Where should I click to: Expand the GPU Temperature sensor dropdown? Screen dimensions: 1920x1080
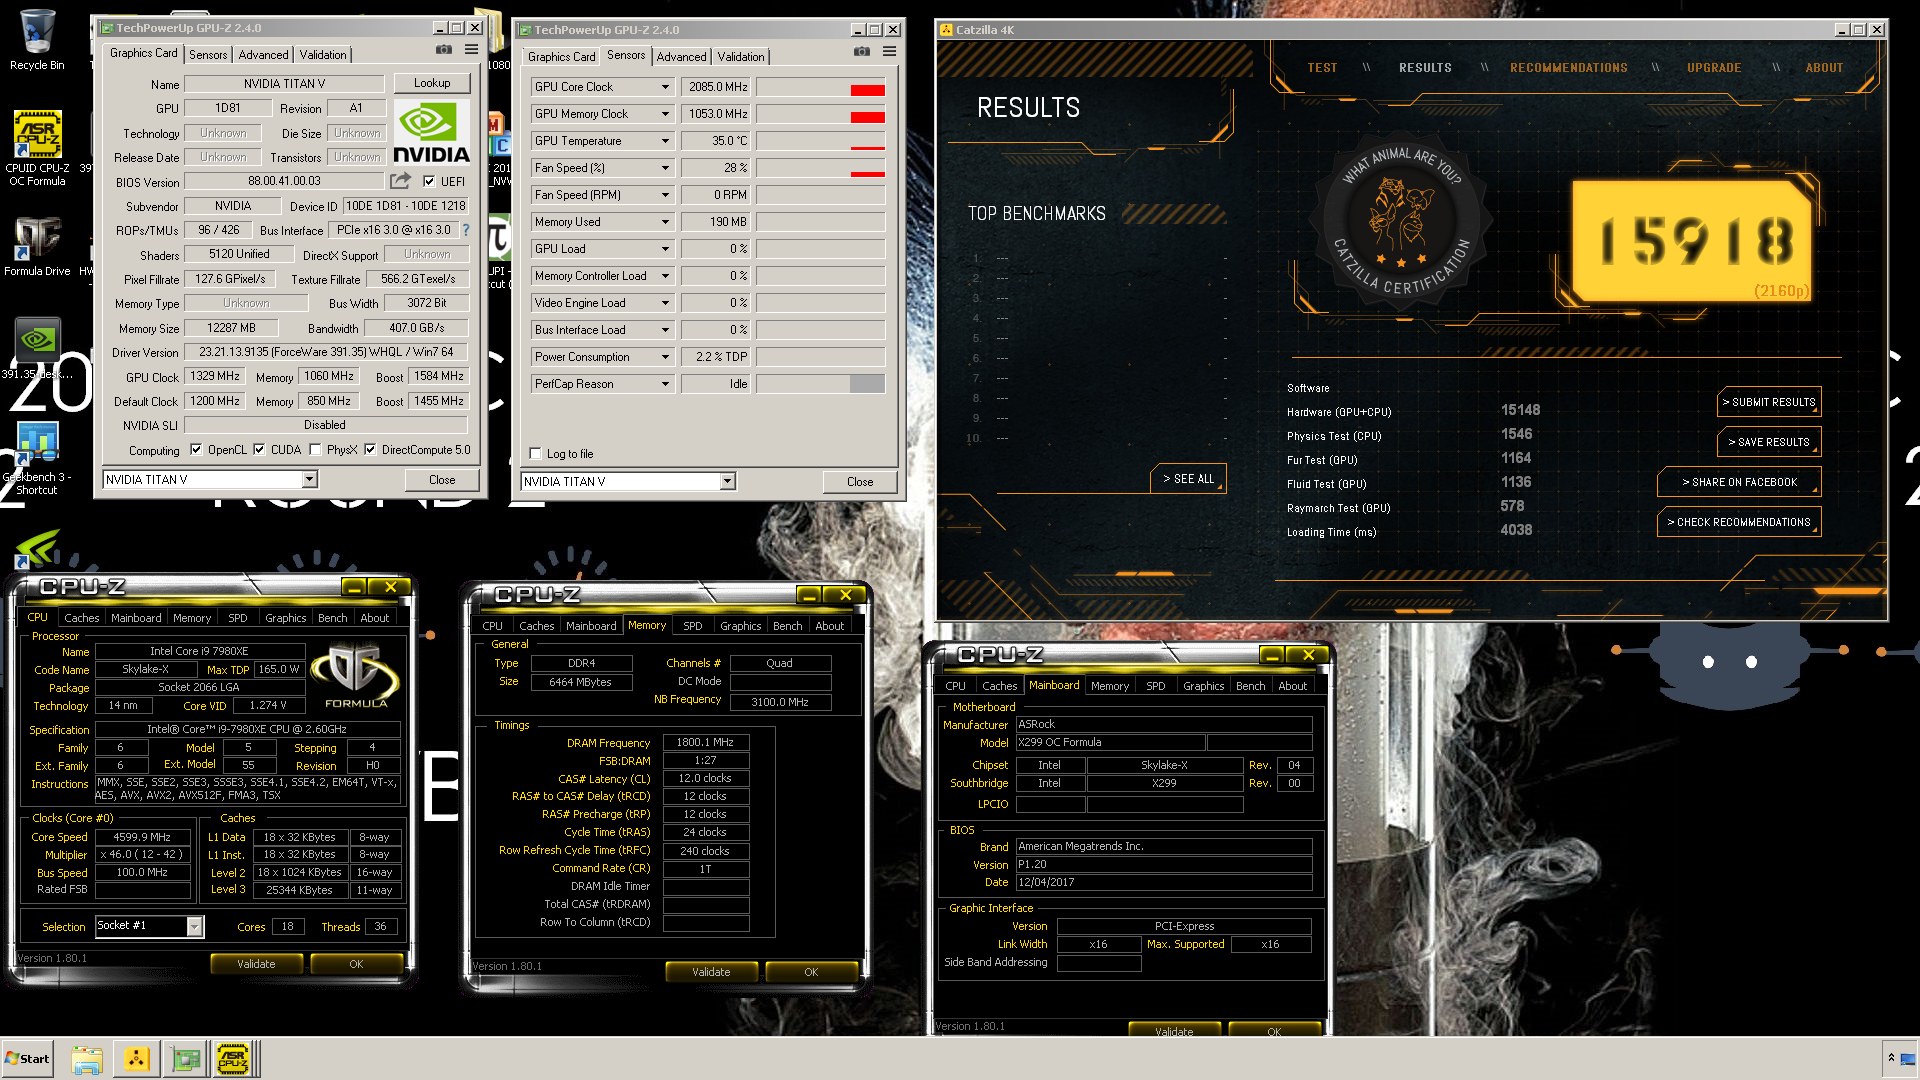click(x=665, y=141)
